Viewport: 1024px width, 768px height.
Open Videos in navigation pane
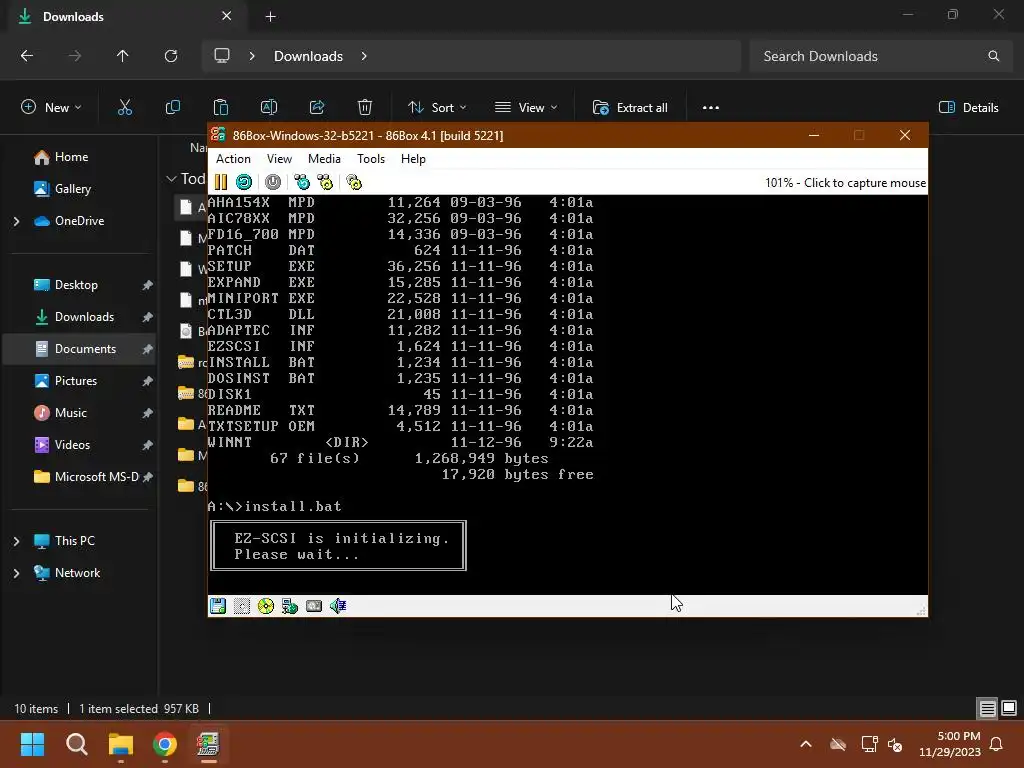click(82, 445)
